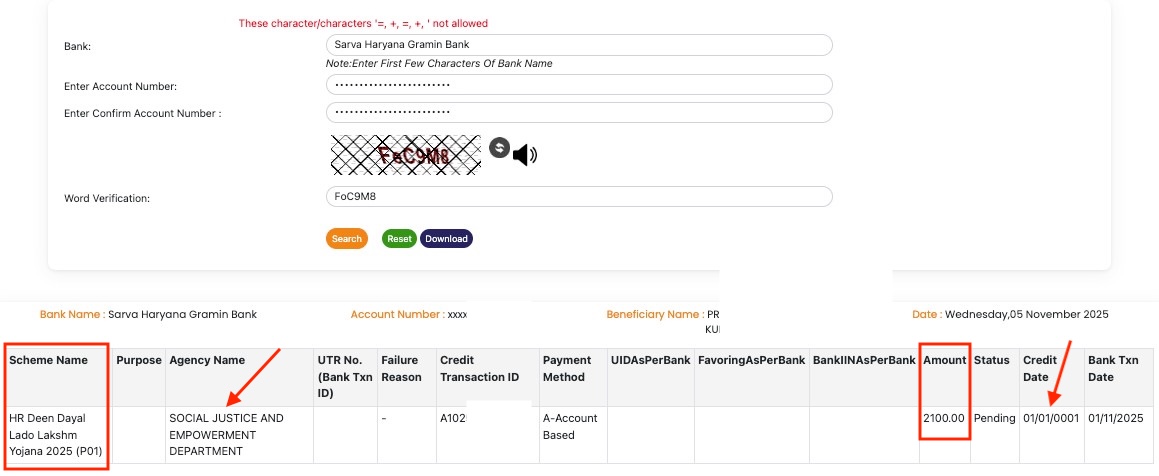Click the Status column header
The image size is (1159, 476).
(992, 360)
